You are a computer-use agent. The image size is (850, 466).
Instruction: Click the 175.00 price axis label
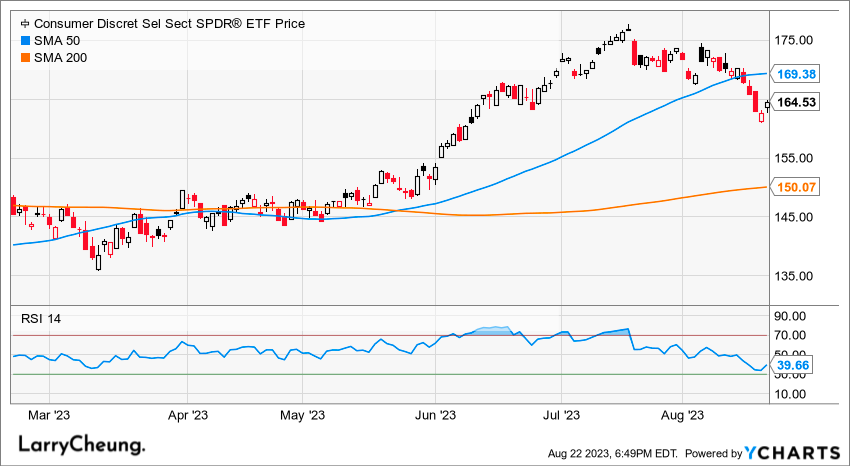[794, 41]
